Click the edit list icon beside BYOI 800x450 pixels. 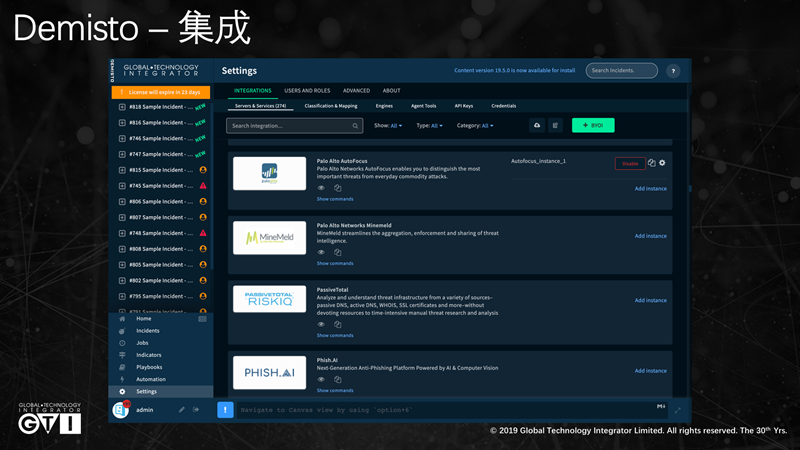click(555, 126)
